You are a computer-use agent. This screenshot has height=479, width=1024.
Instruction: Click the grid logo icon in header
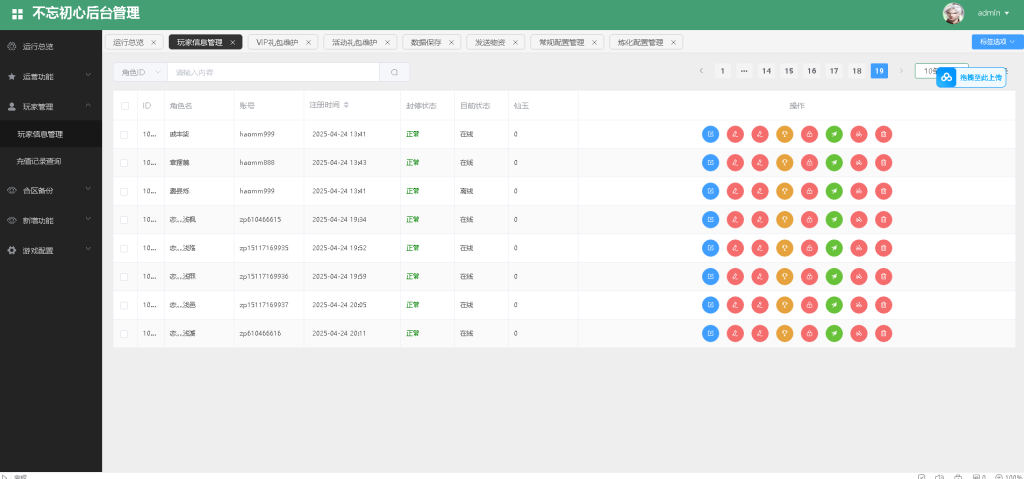coord(17,14)
